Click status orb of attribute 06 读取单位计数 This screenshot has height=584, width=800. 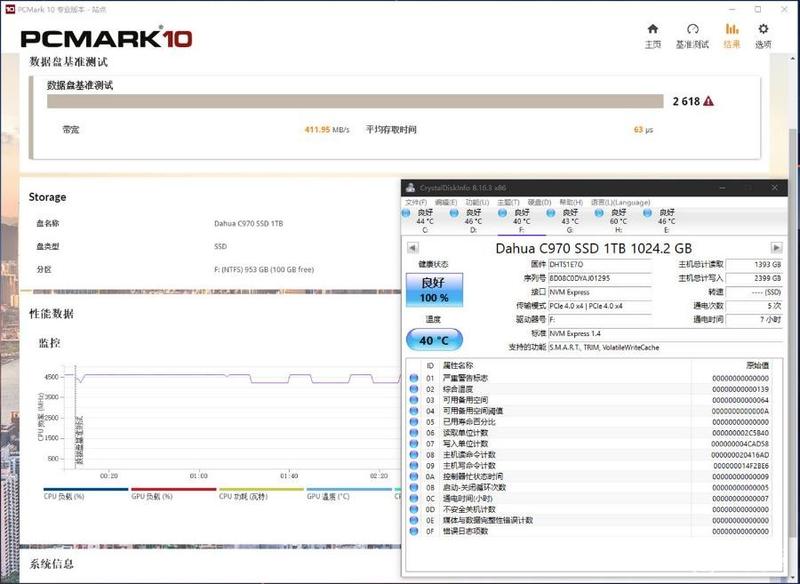click(x=414, y=433)
